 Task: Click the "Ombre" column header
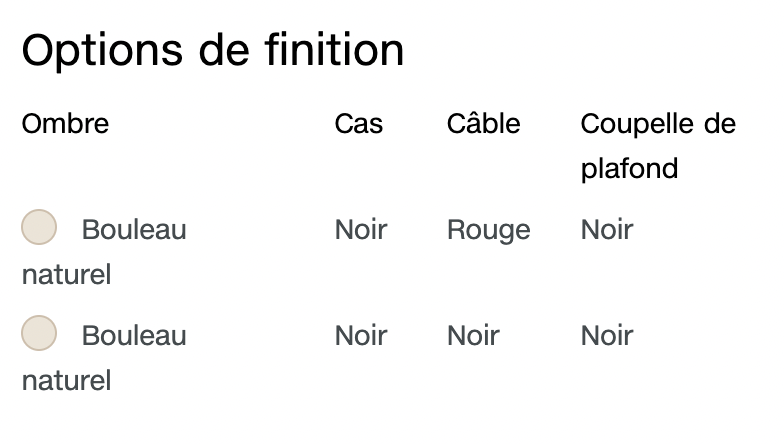coord(65,124)
